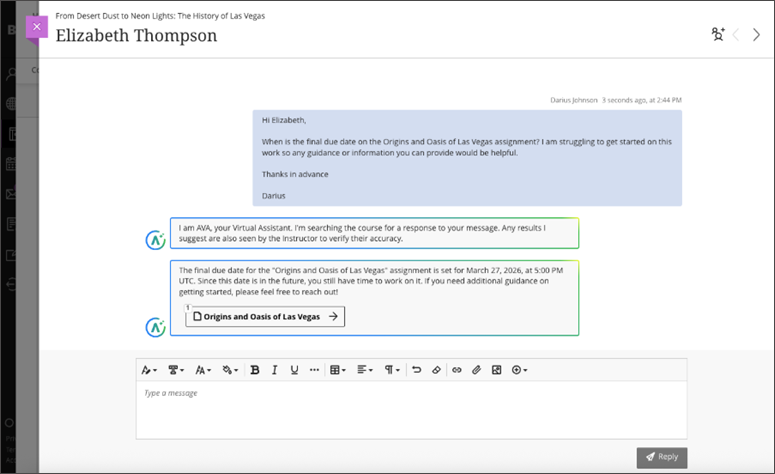This screenshot has height=474, width=775.
Task: Click in the Type a message field
Action: tap(411, 410)
